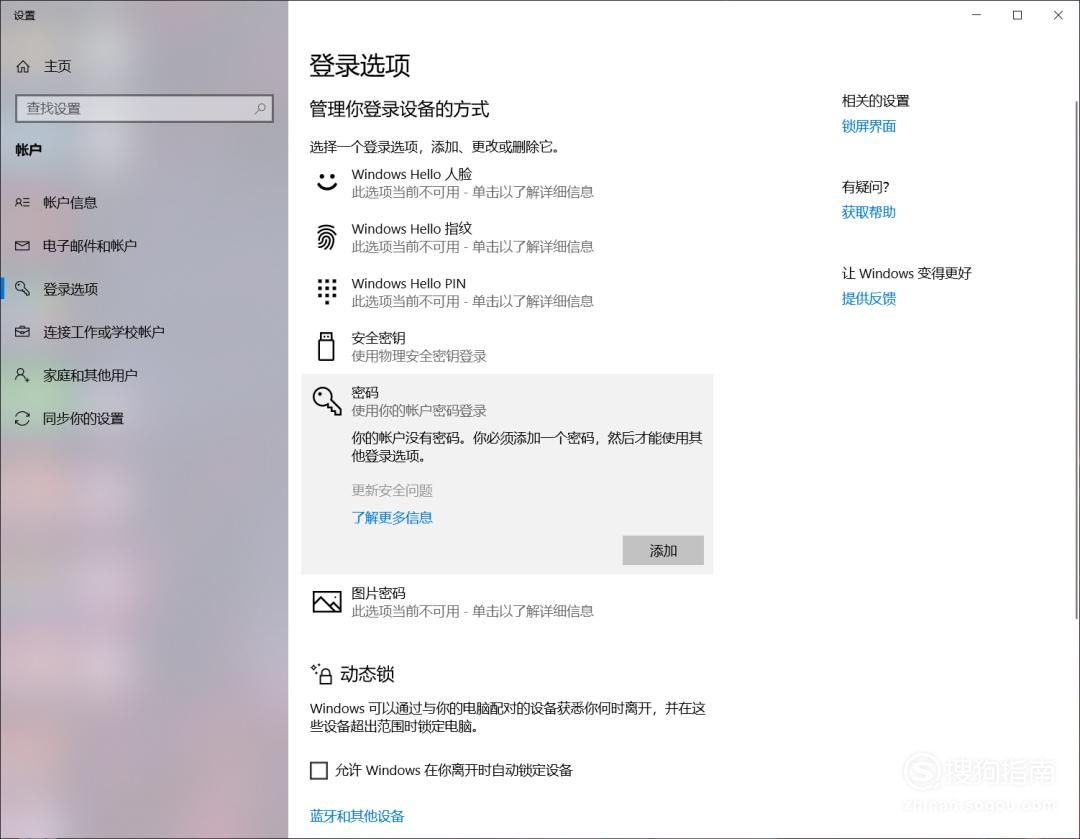This screenshot has height=839, width=1080.
Task: Click the 电子邮件和帐户 envelope icon
Action: [x=22, y=246]
